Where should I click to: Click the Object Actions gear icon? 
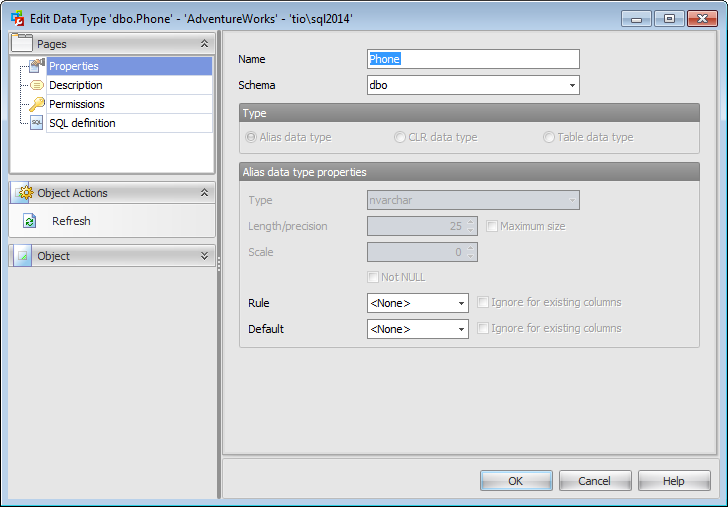(23, 193)
